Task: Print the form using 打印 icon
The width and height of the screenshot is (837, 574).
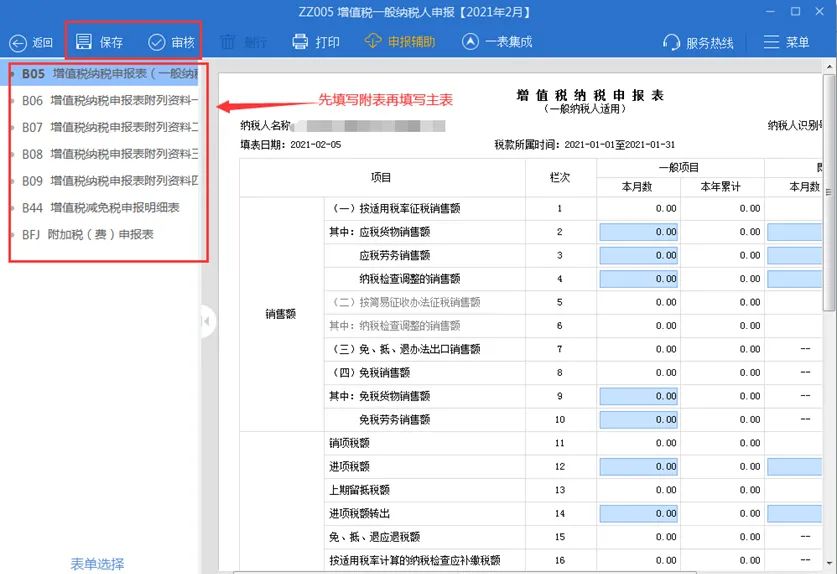Action: pos(300,42)
